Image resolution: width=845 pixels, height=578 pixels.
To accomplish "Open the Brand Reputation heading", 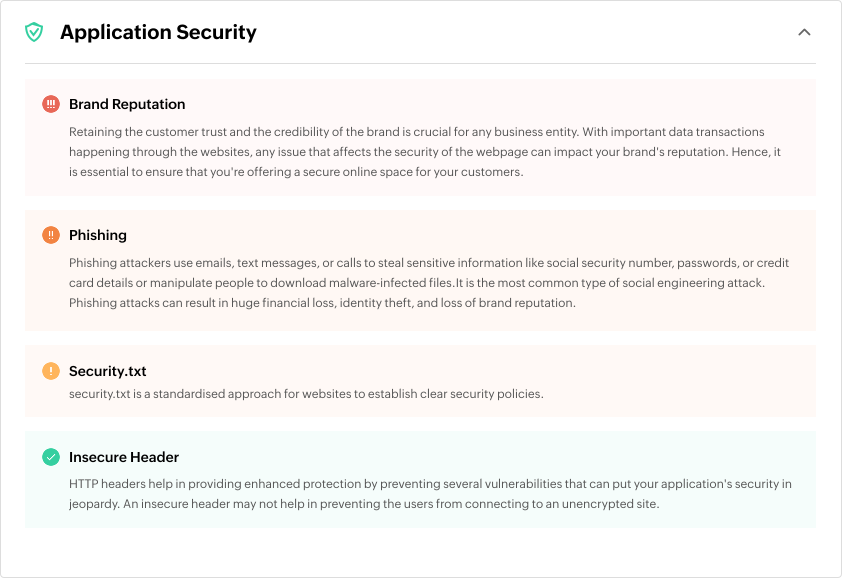I will pyautogui.click(x=127, y=103).
